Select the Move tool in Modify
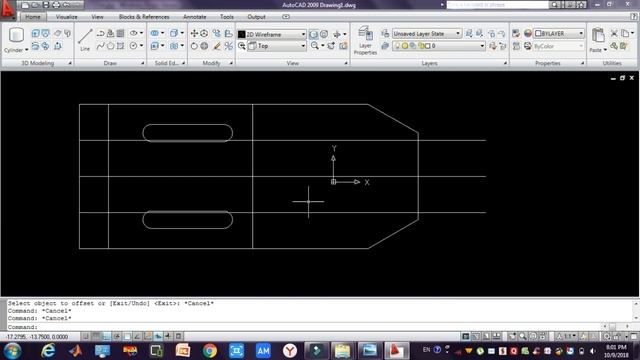This screenshot has width=640, height=360. click(194, 33)
